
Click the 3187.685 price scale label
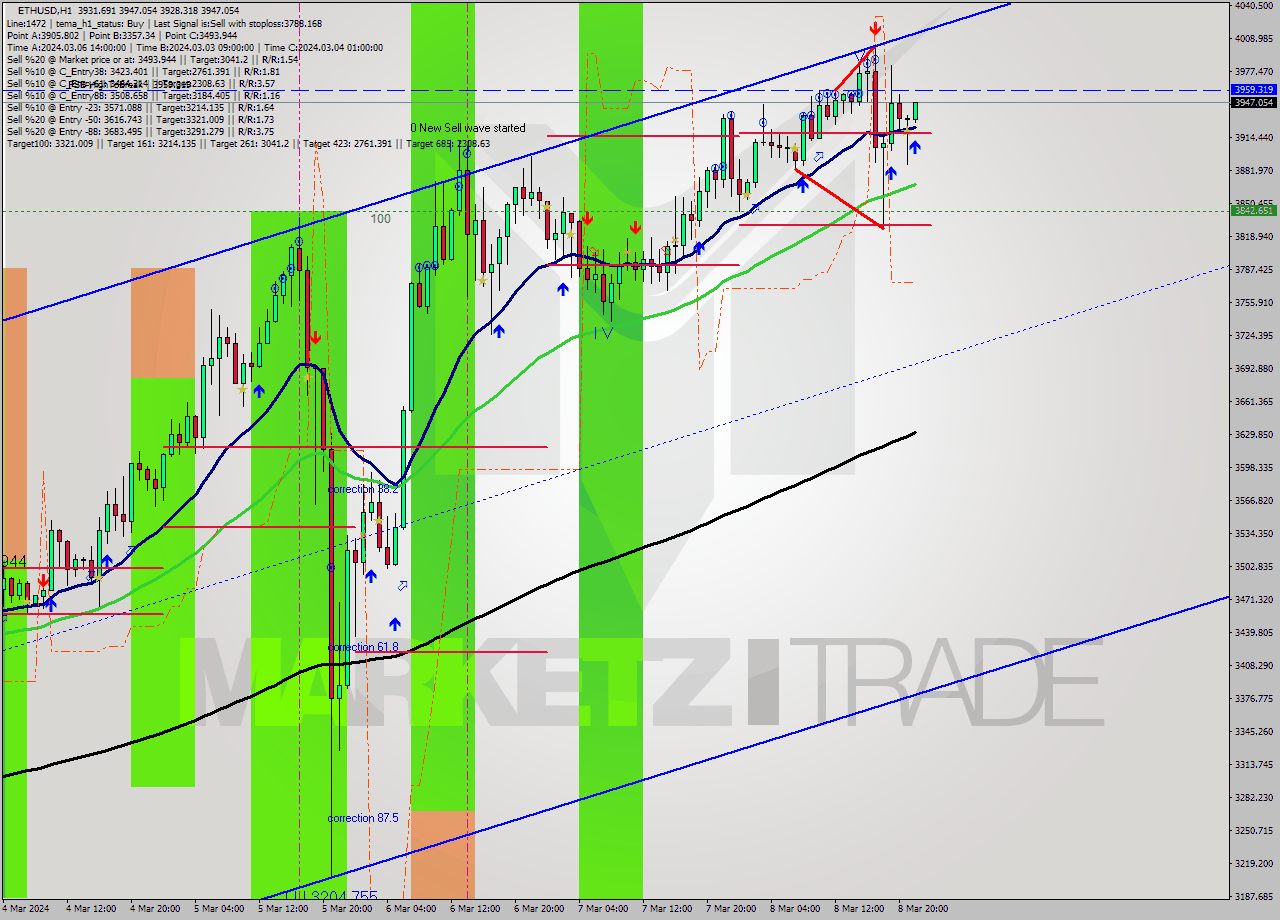tap(1255, 896)
